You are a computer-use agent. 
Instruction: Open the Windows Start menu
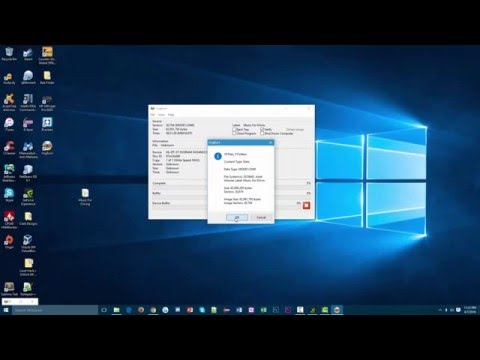pyautogui.click(x=6, y=310)
